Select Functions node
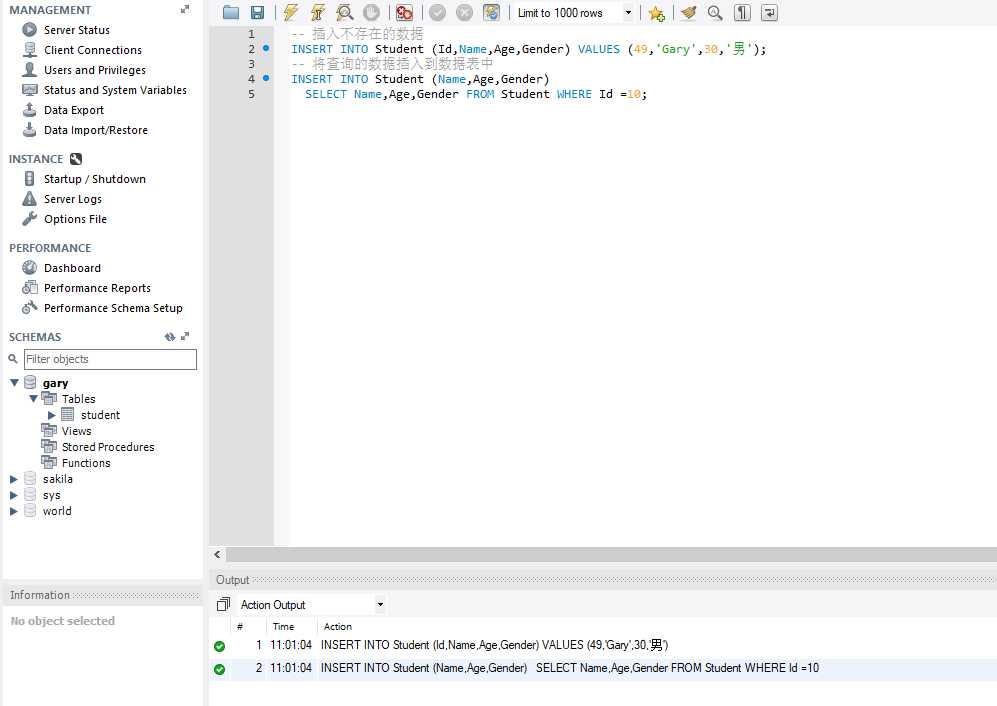This screenshot has height=706, width=997. coord(86,463)
